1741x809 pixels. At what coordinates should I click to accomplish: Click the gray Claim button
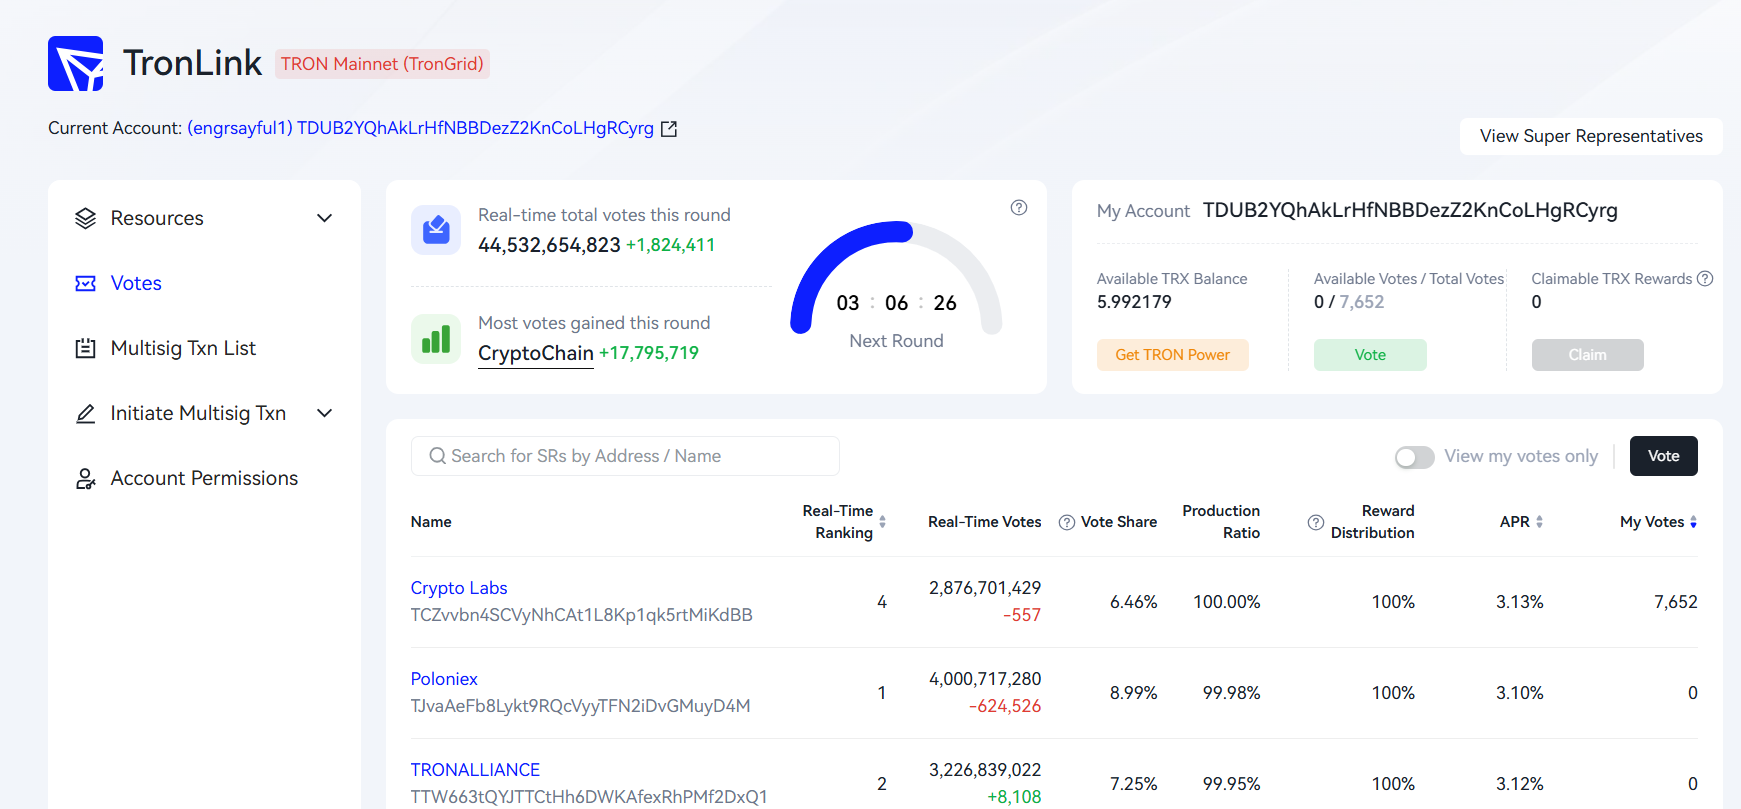[1587, 355]
